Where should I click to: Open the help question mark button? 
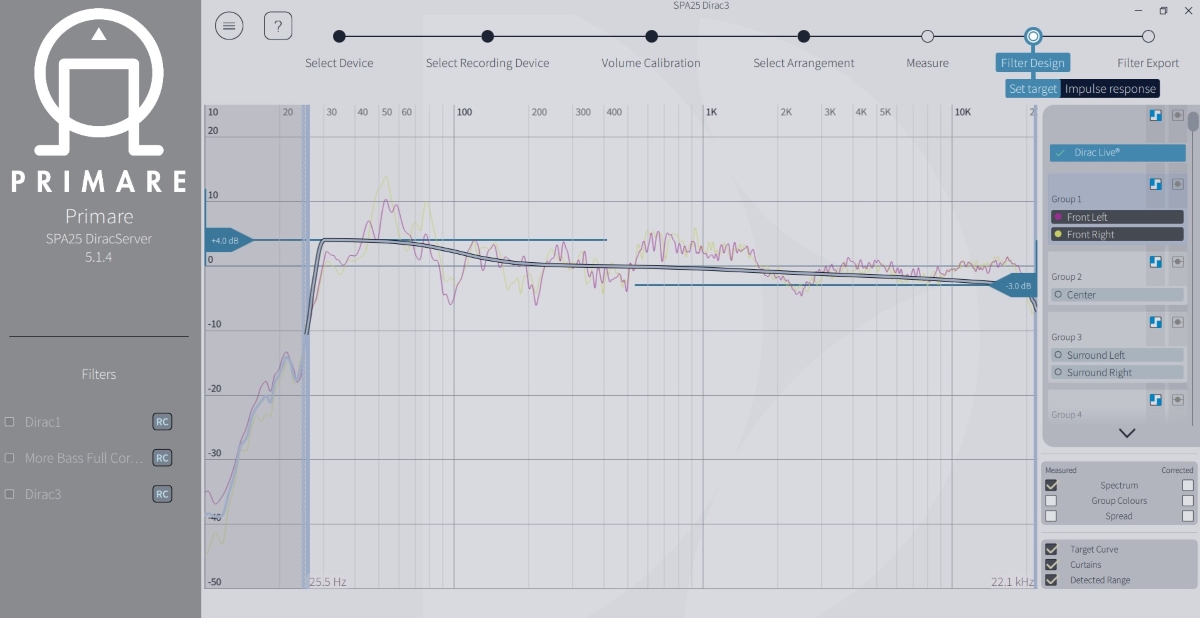[278, 26]
